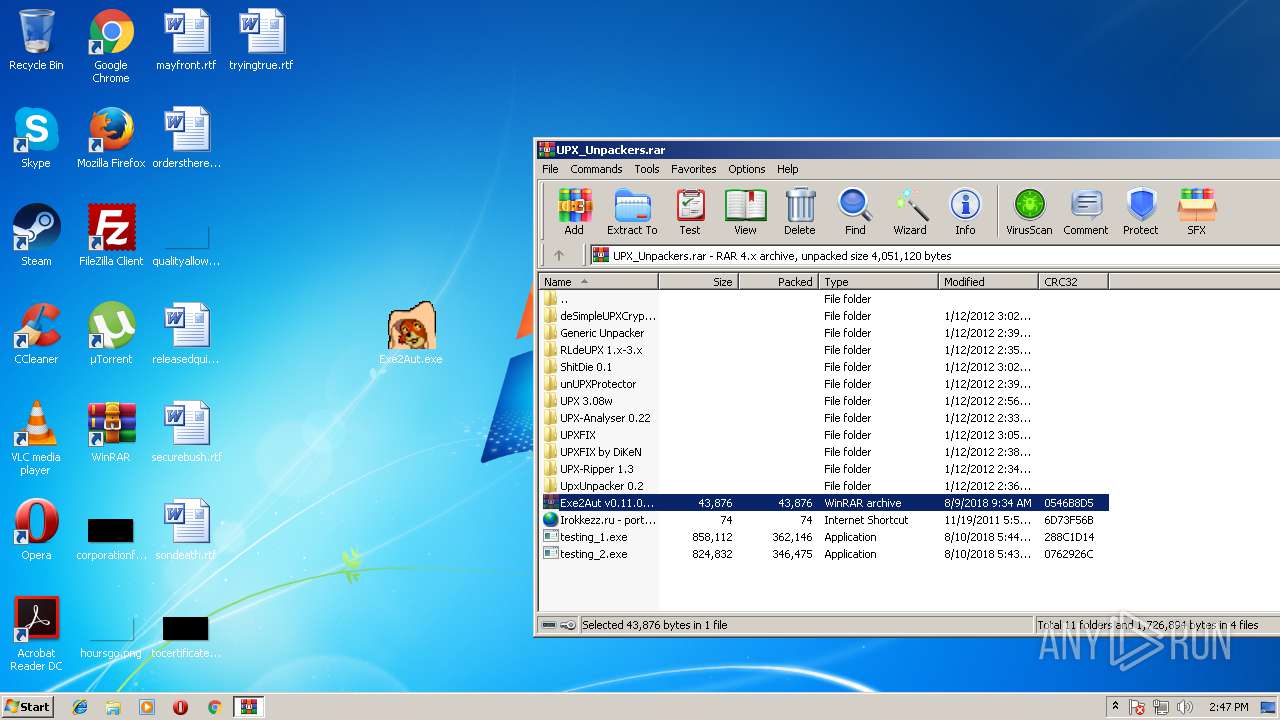Open the Commands menu
The image size is (1280, 720).
[x=596, y=169]
